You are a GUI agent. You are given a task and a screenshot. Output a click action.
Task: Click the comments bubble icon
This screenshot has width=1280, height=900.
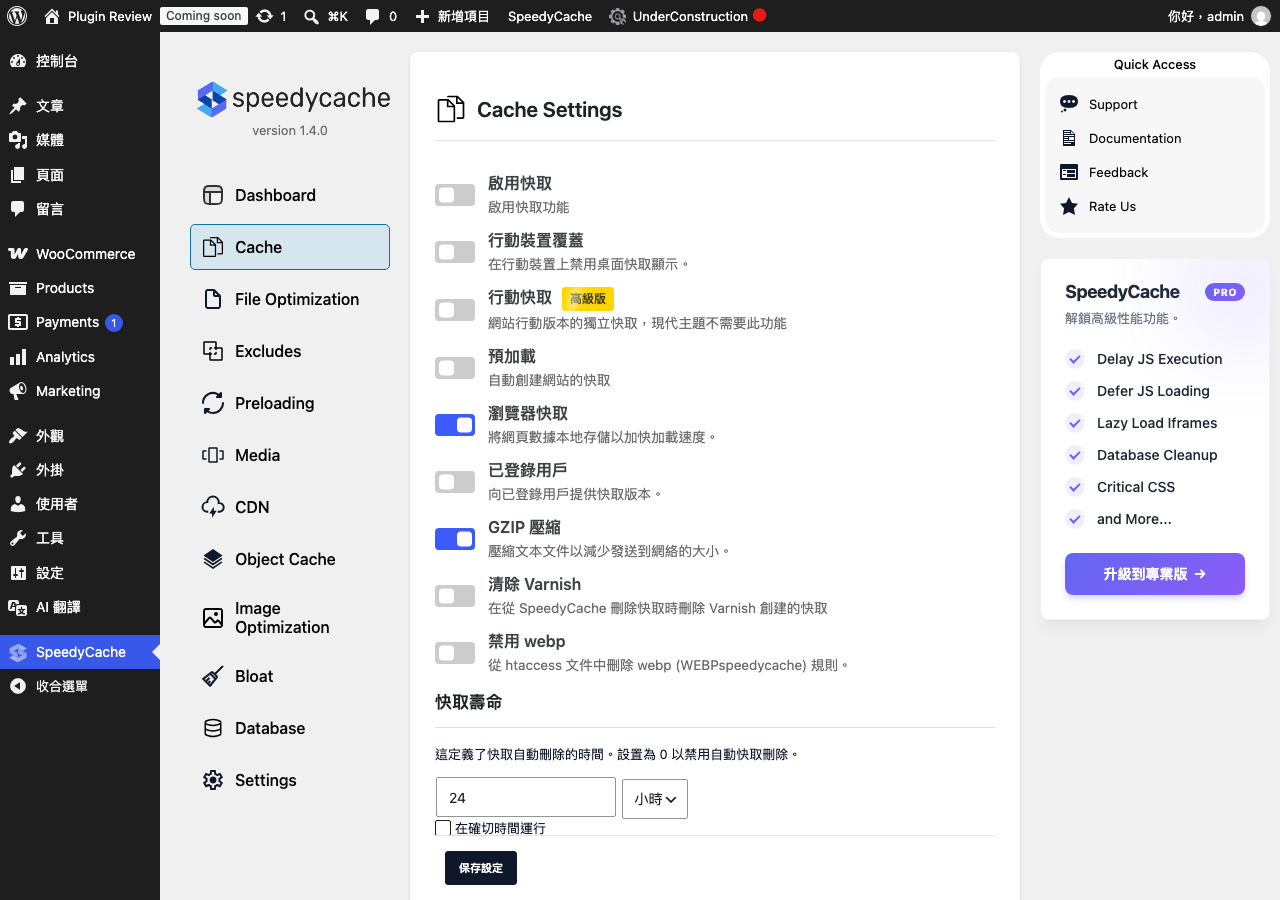(x=372, y=16)
